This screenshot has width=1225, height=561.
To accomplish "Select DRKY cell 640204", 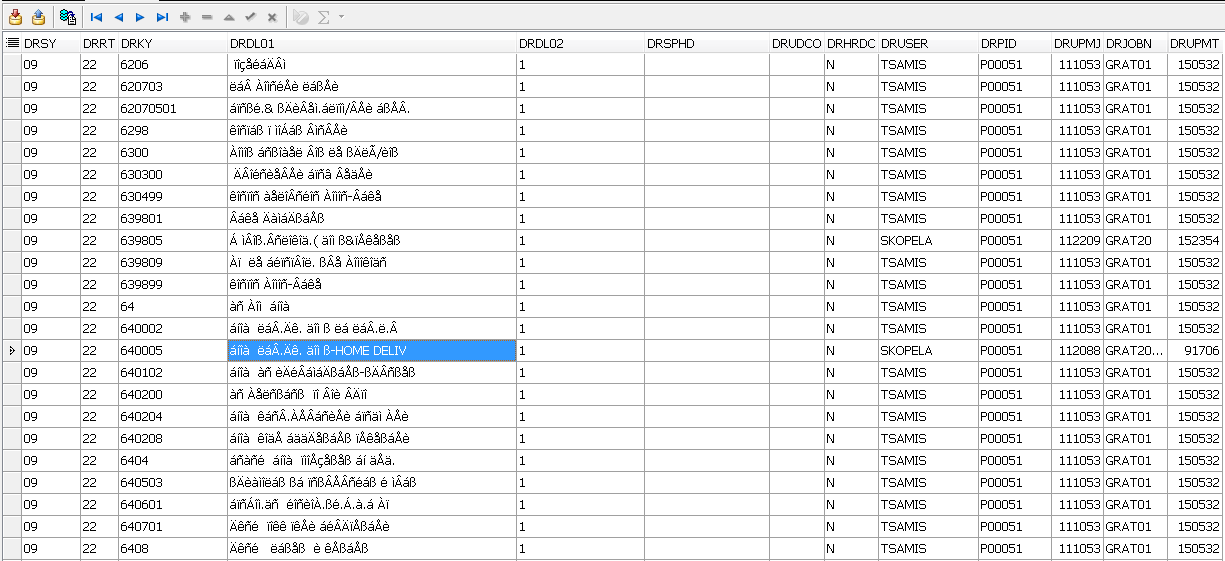I will 172,417.
